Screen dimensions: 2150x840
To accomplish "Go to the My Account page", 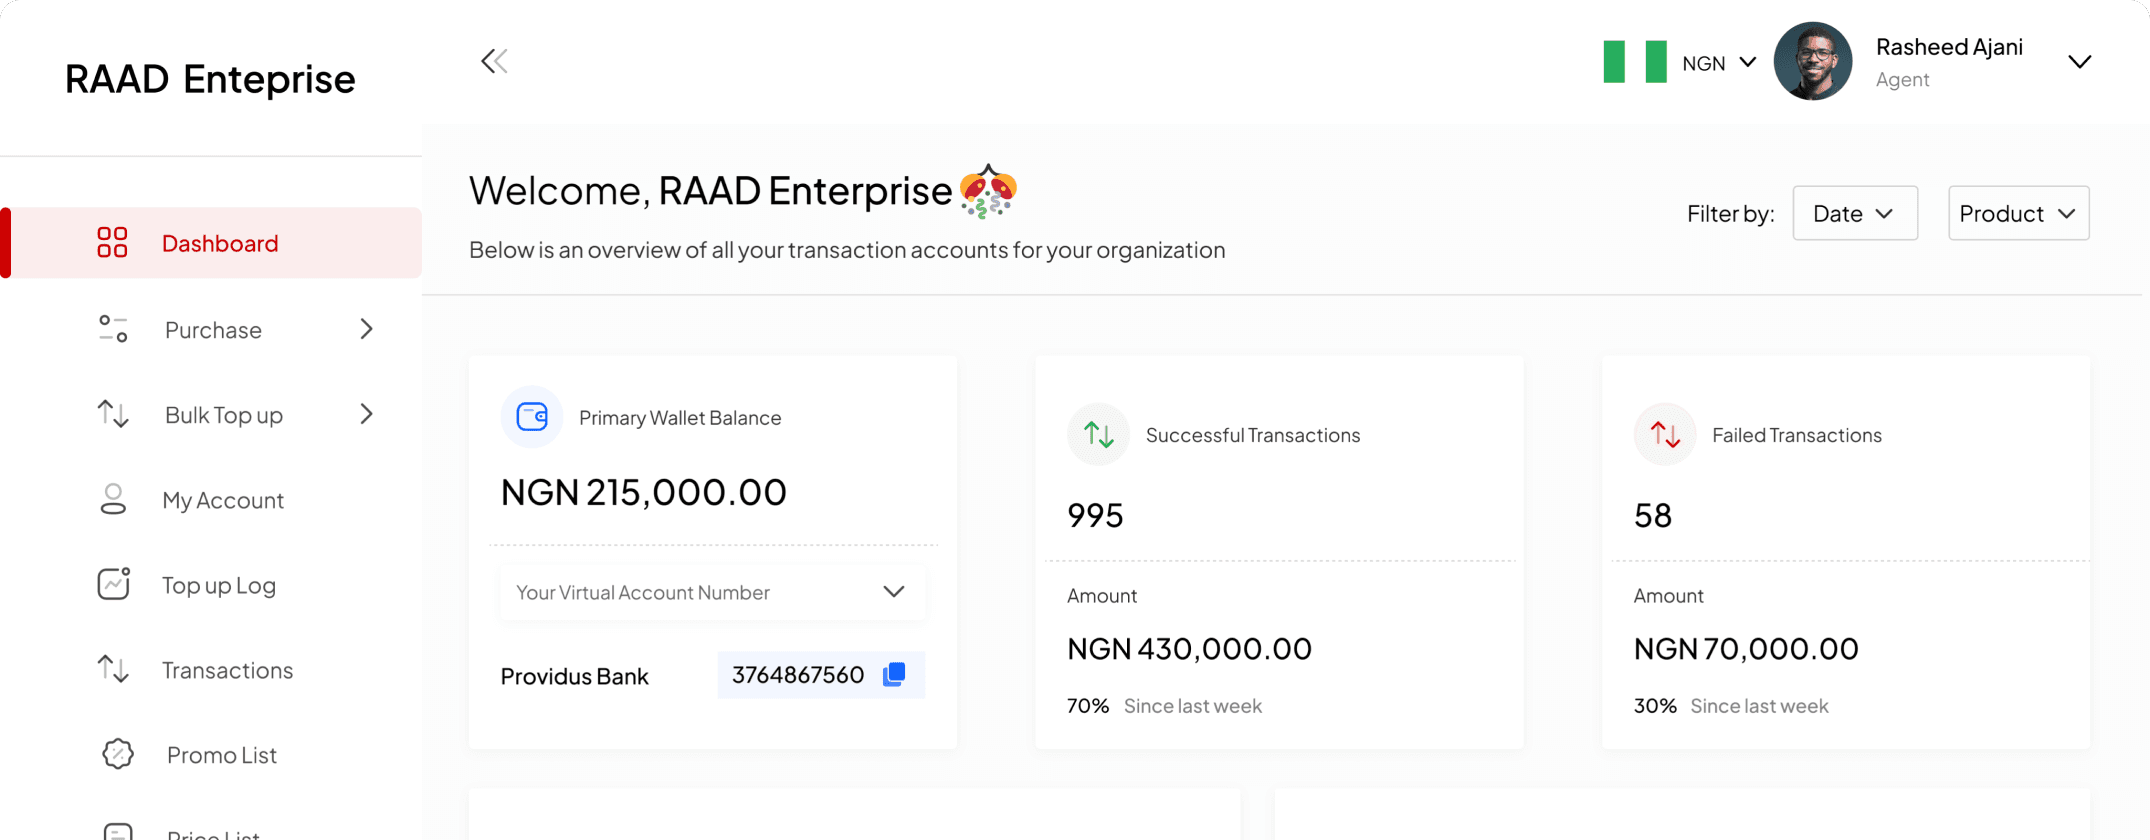I will pyautogui.click(x=223, y=500).
